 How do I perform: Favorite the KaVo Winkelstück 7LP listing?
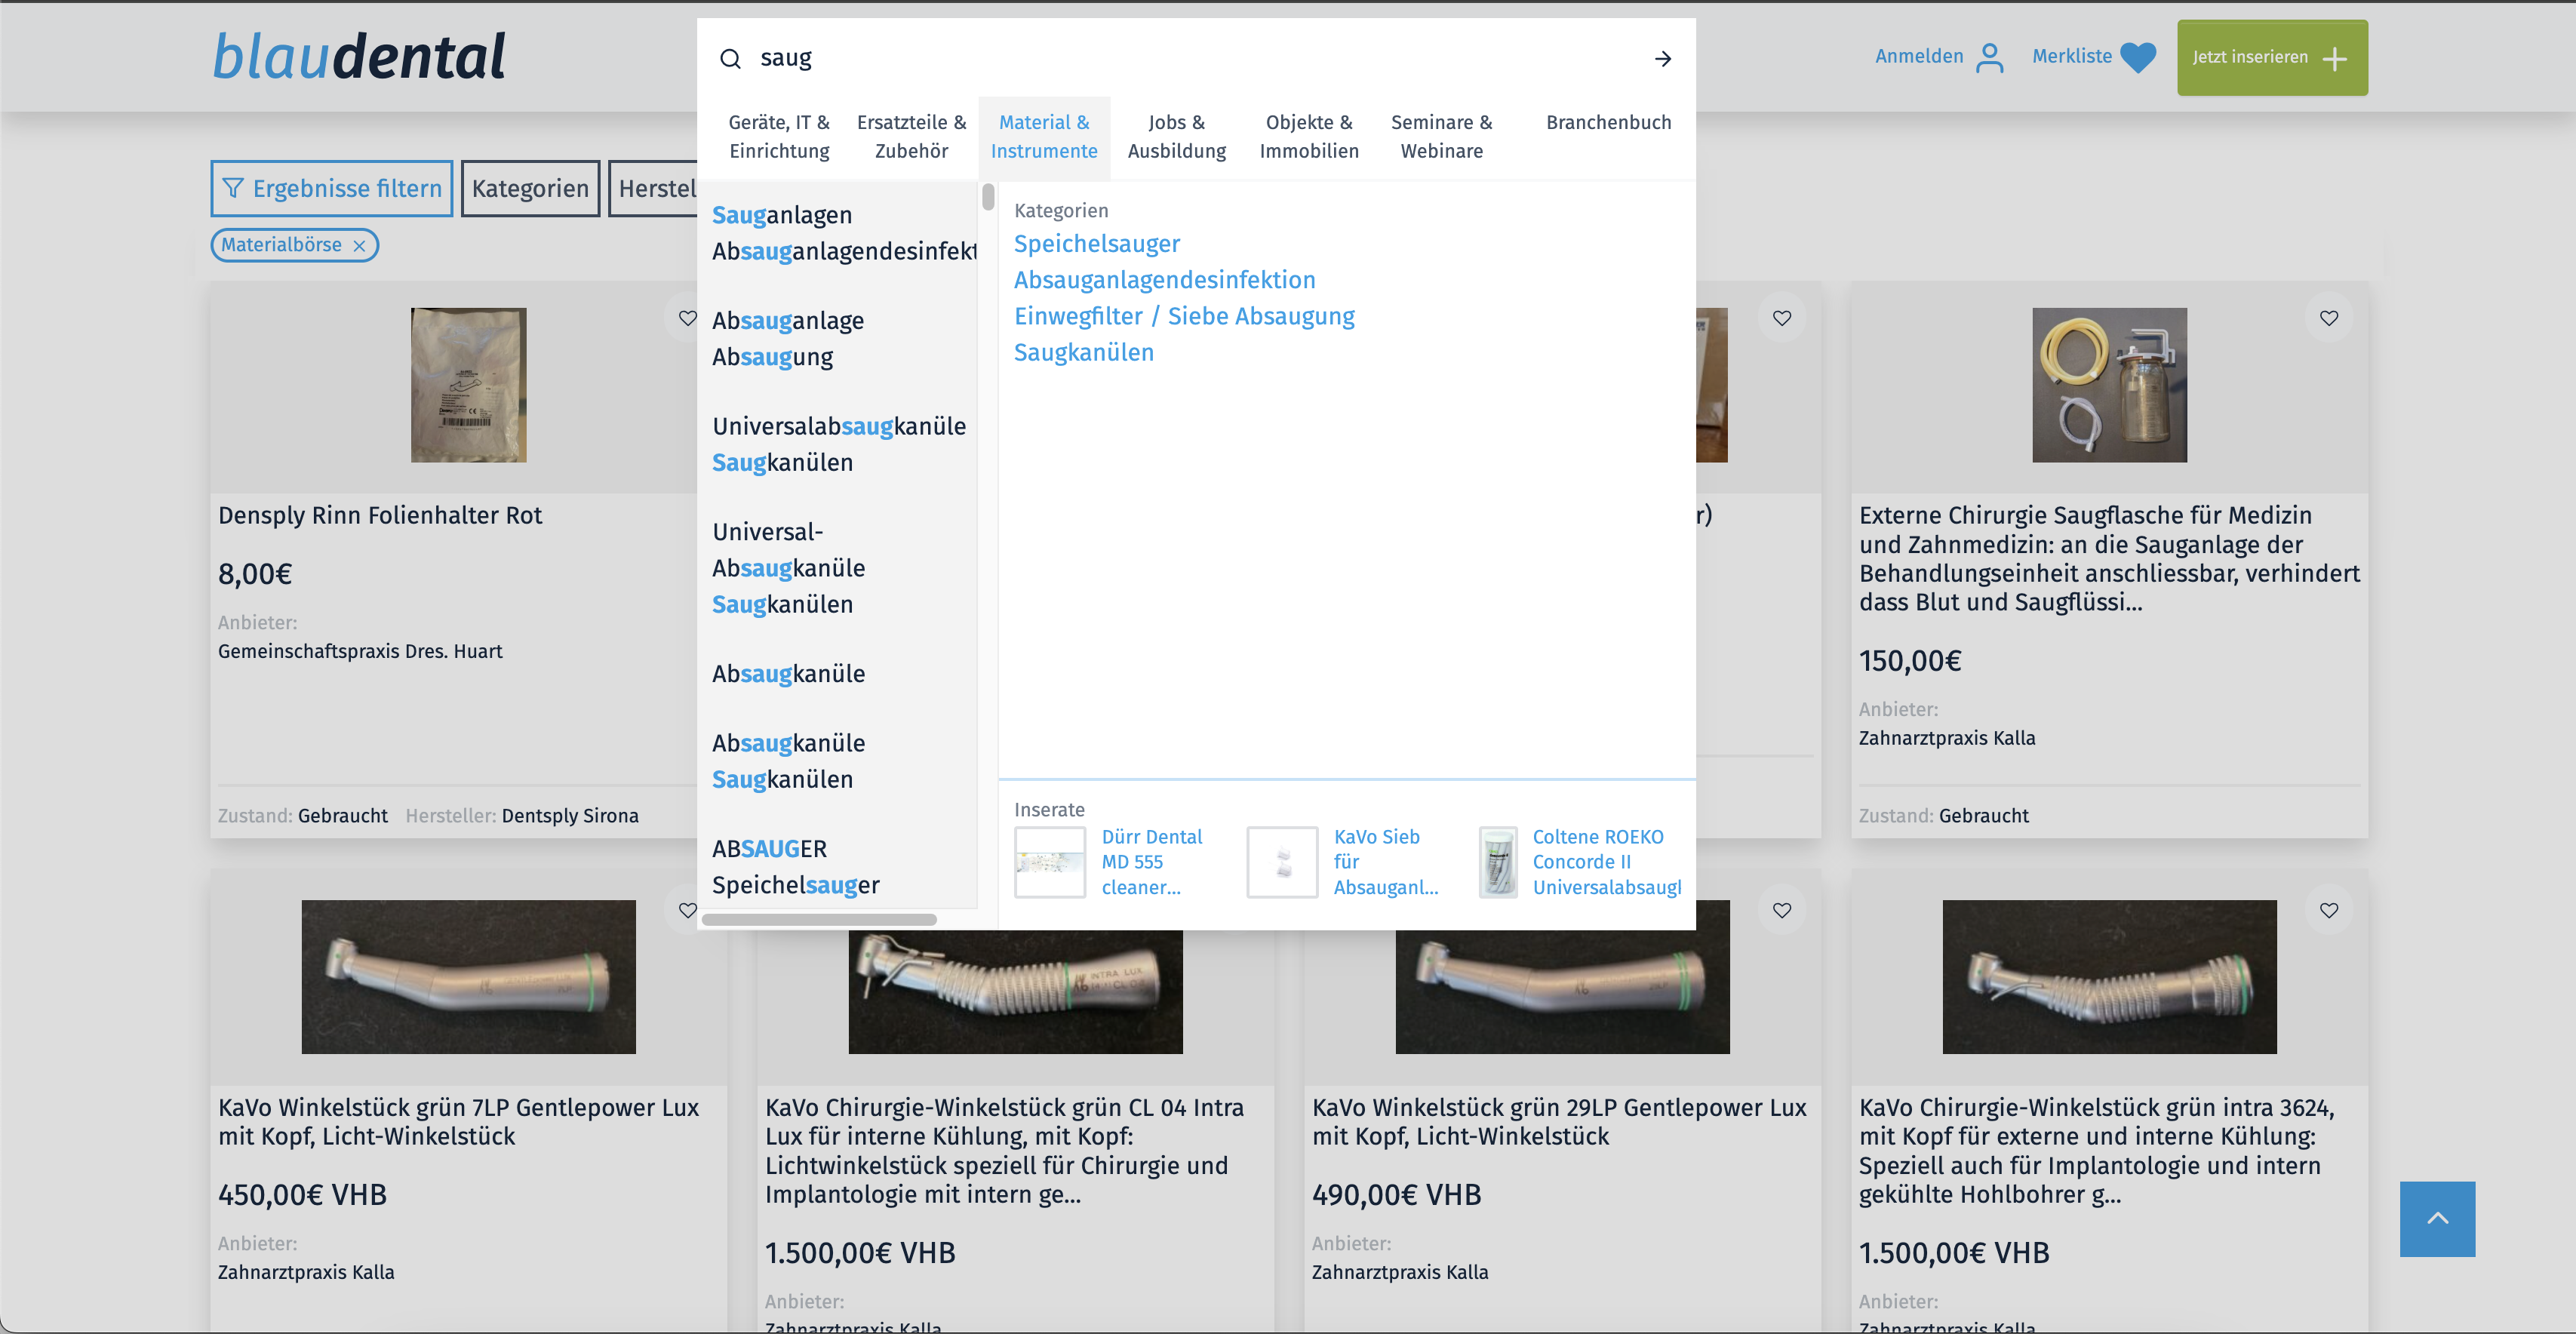[687, 910]
